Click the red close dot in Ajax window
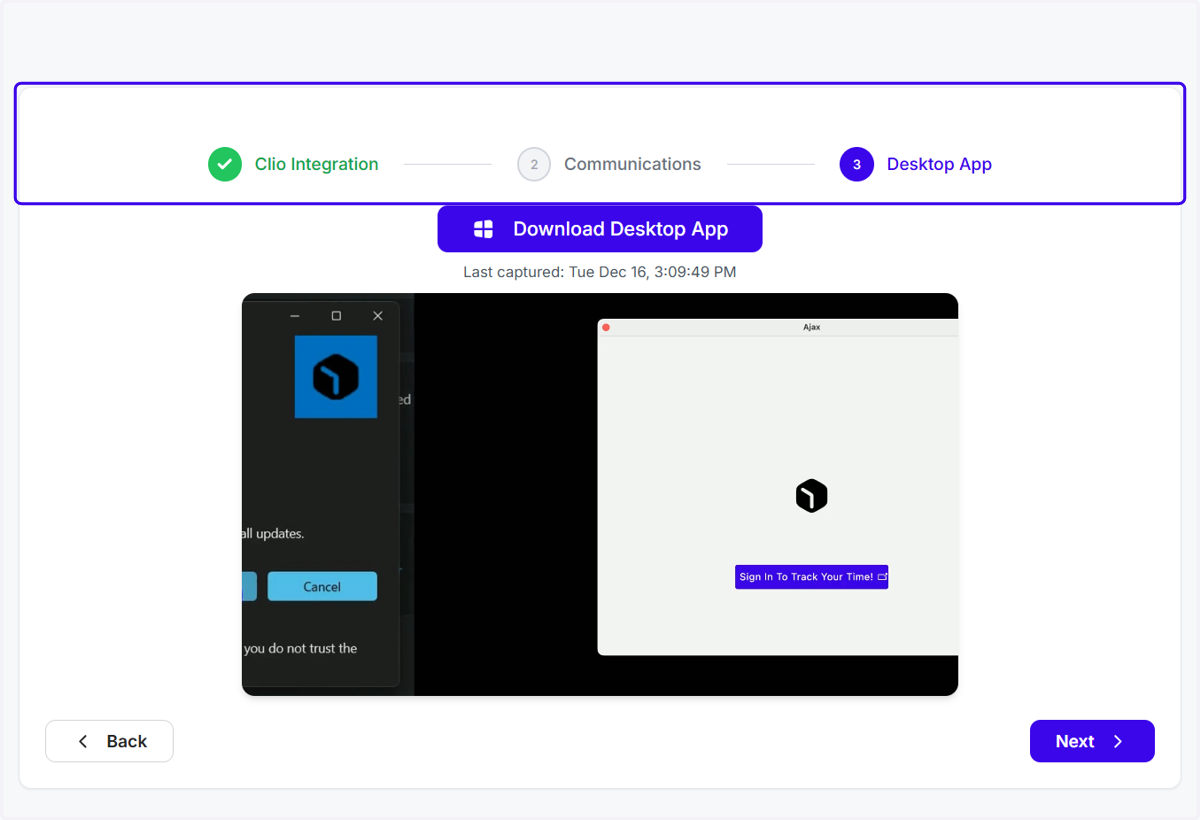The image size is (1200, 820). (606, 327)
